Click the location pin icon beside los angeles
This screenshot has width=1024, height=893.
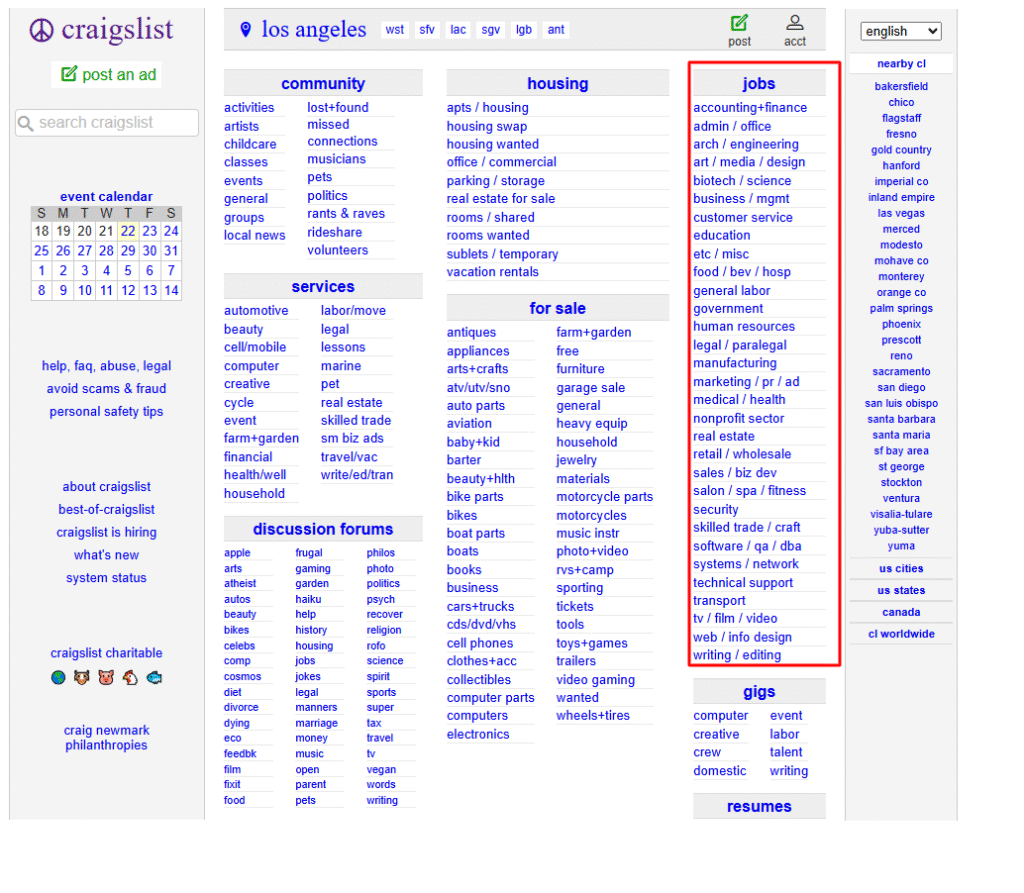point(246,29)
